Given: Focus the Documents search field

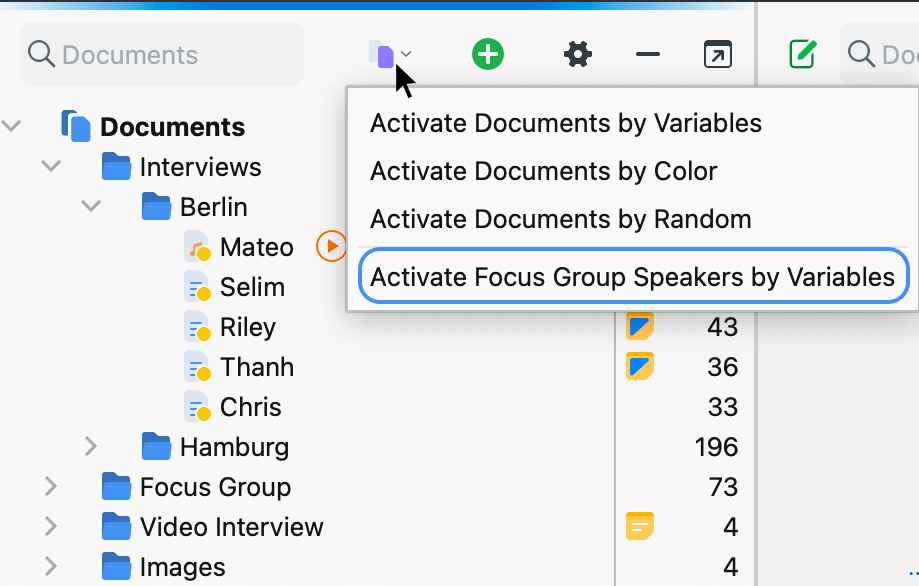Looking at the screenshot, I should [162, 54].
